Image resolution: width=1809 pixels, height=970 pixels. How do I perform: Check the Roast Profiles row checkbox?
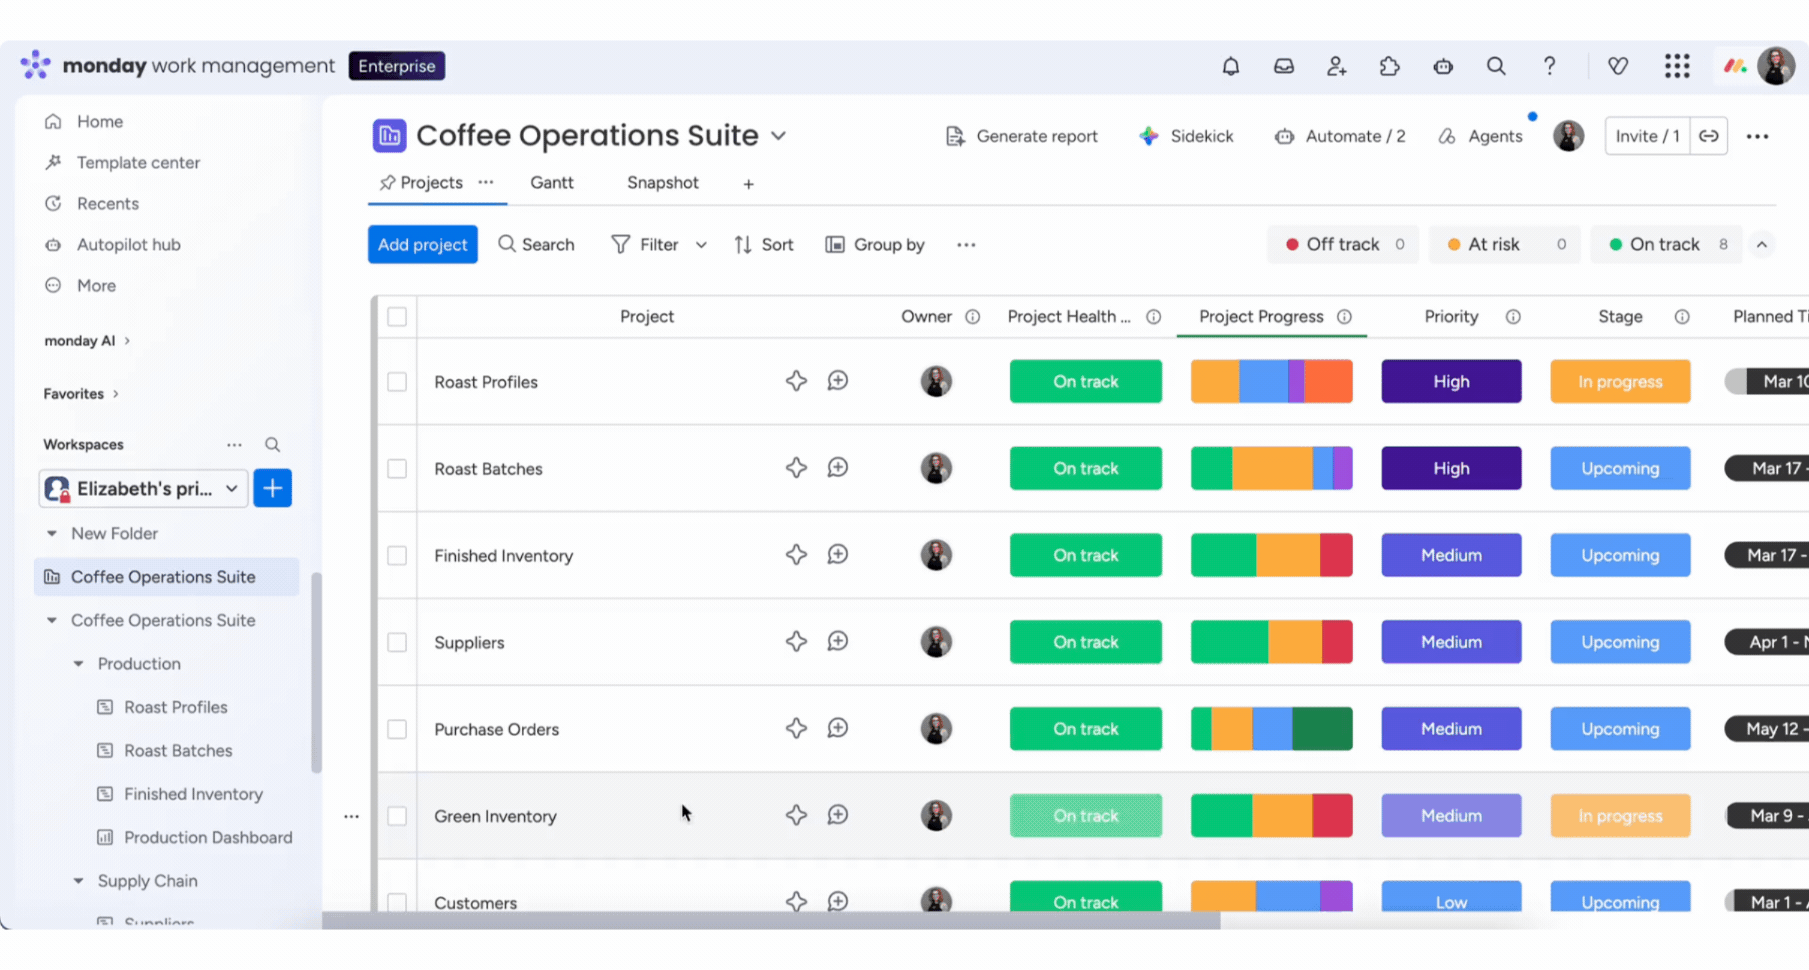coord(397,382)
